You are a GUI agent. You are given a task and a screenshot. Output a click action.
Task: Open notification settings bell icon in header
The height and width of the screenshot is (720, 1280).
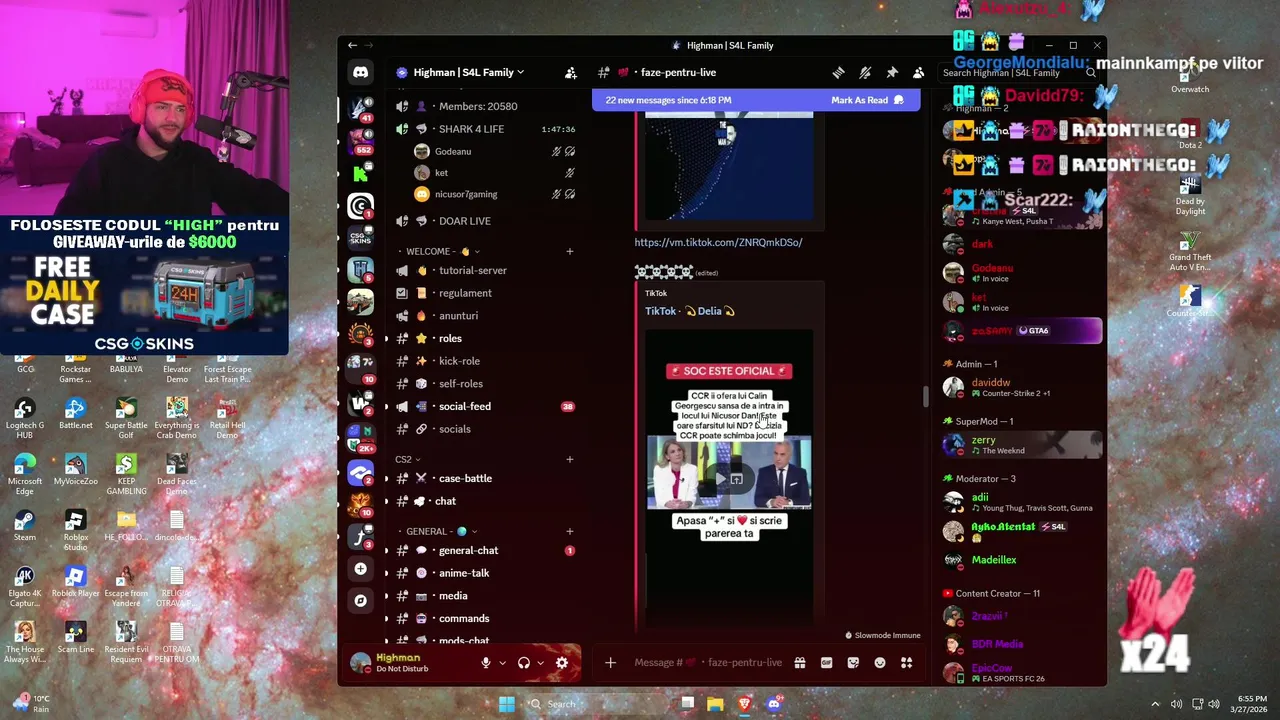tap(865, 72)
